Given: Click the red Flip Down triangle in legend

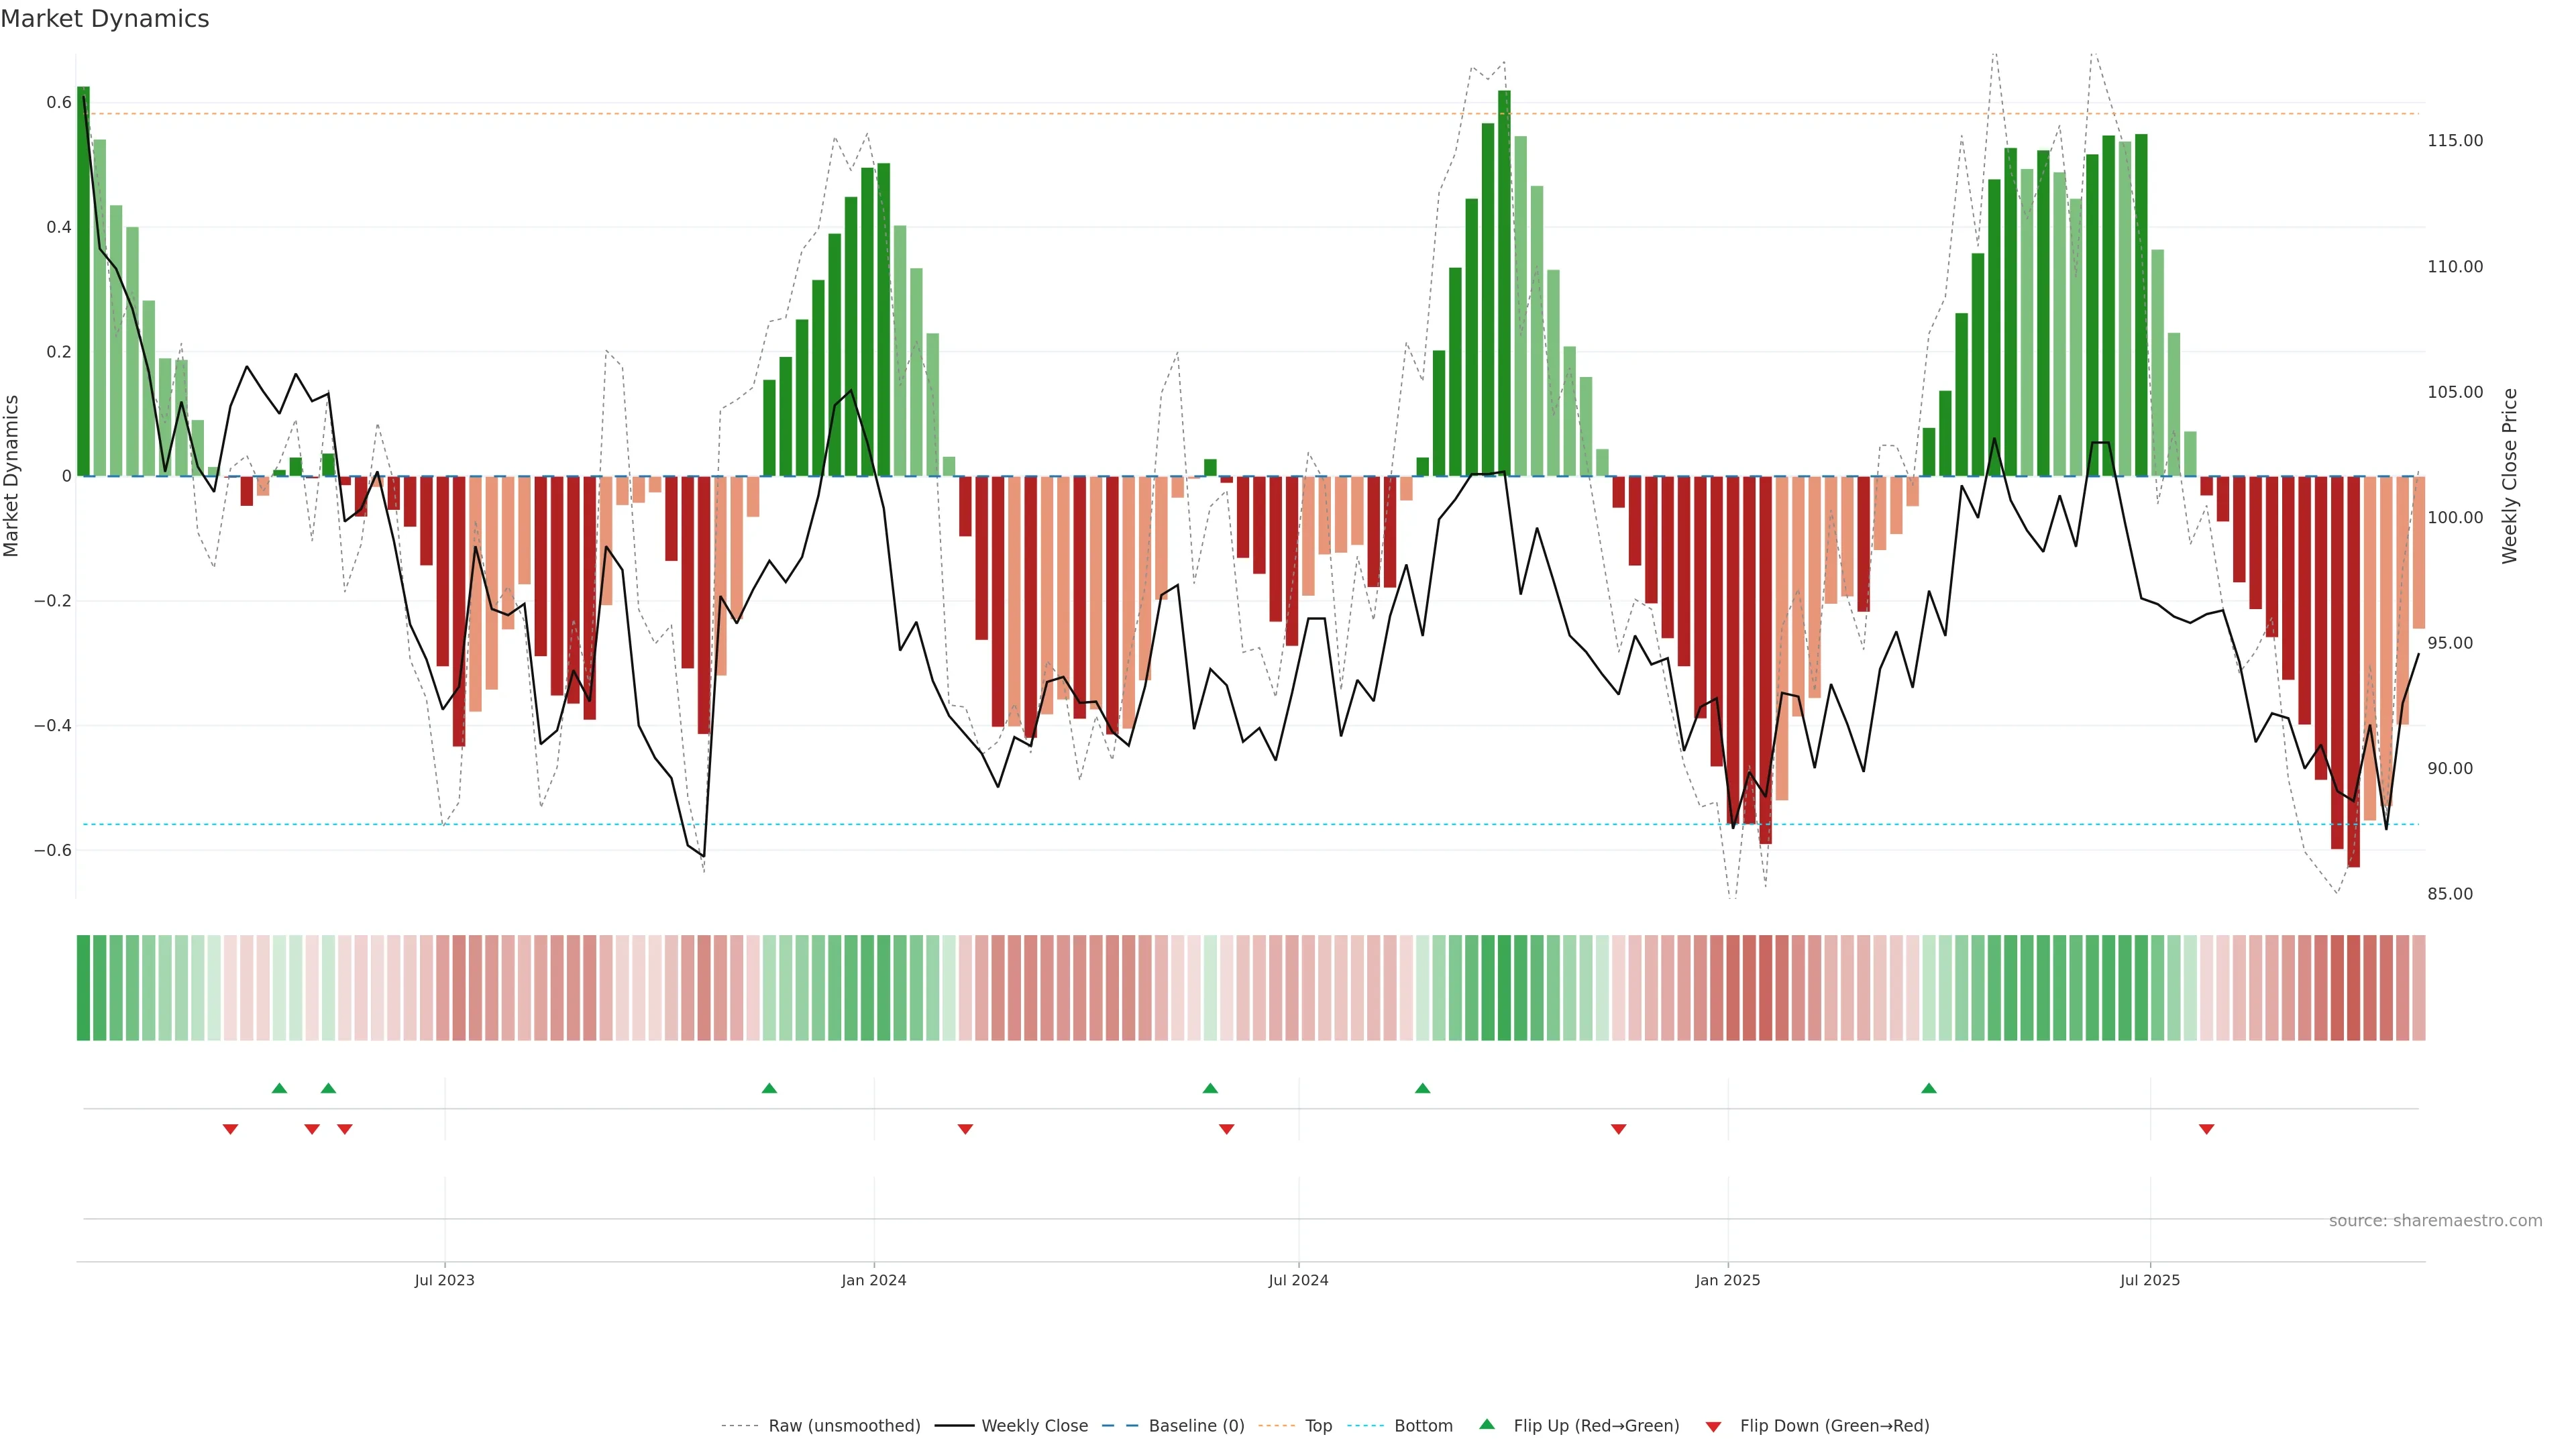Looking at the screenshot, I should point(1713,1426).
